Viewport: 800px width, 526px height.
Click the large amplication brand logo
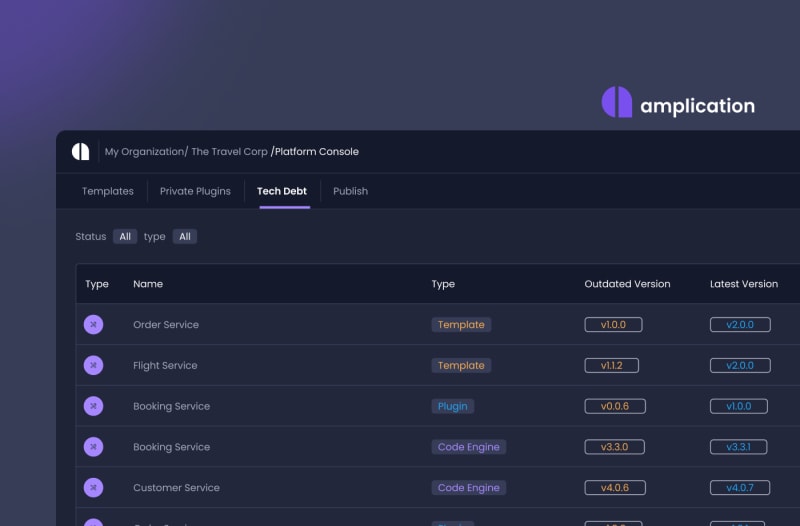(678, 103)
